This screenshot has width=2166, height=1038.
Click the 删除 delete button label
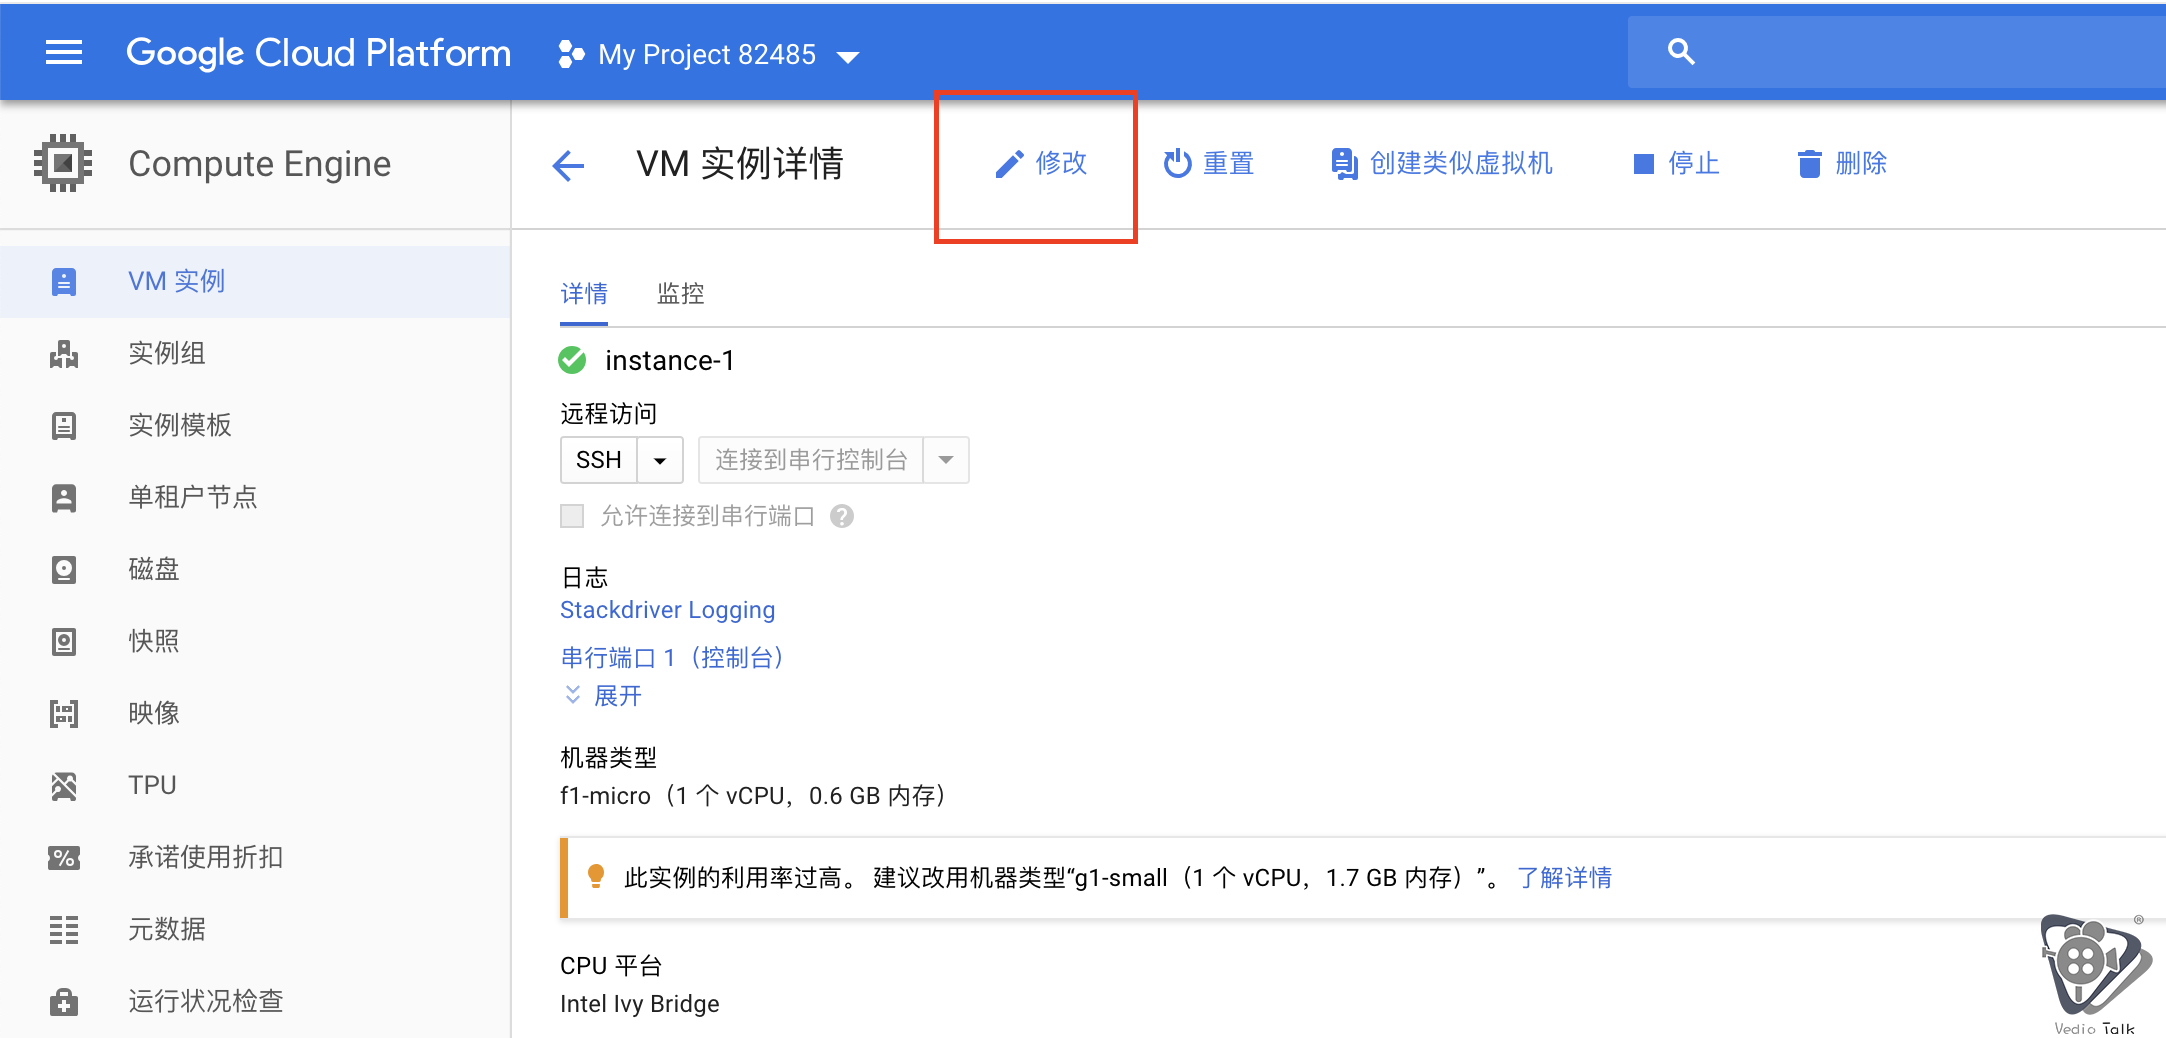[x=1861, y=163]
